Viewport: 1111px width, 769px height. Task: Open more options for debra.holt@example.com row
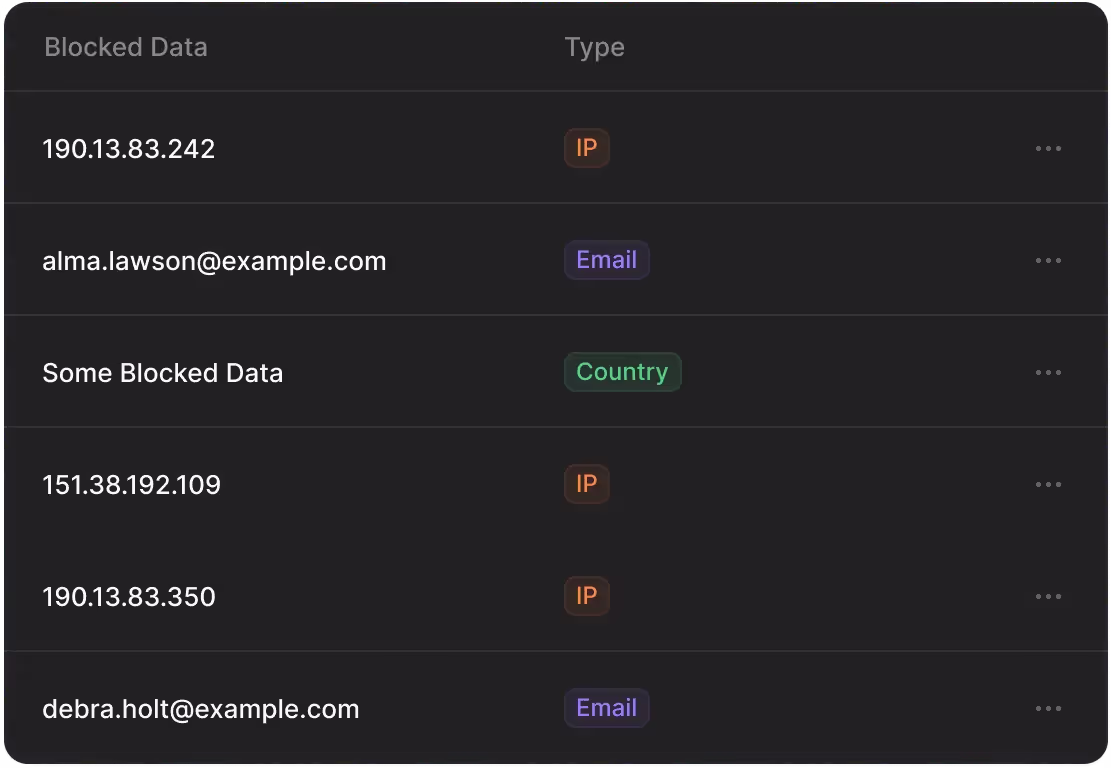tap(1048, 709)
